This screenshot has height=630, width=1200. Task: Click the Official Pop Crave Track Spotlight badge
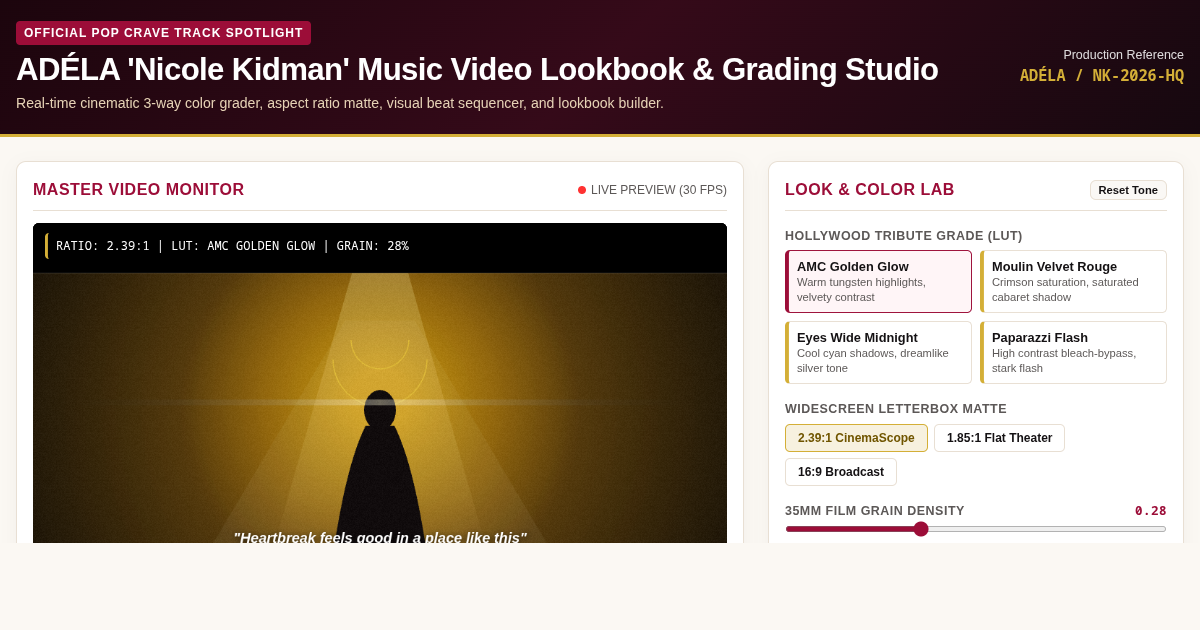[x=163, y=33]
